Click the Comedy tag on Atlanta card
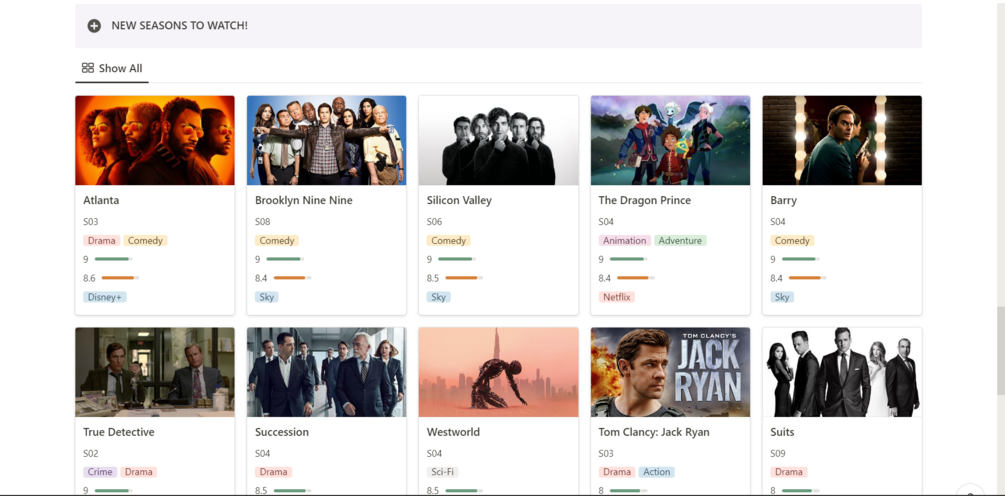The image size is (1005, 496). pyautogui.click(x=145, y=241)
